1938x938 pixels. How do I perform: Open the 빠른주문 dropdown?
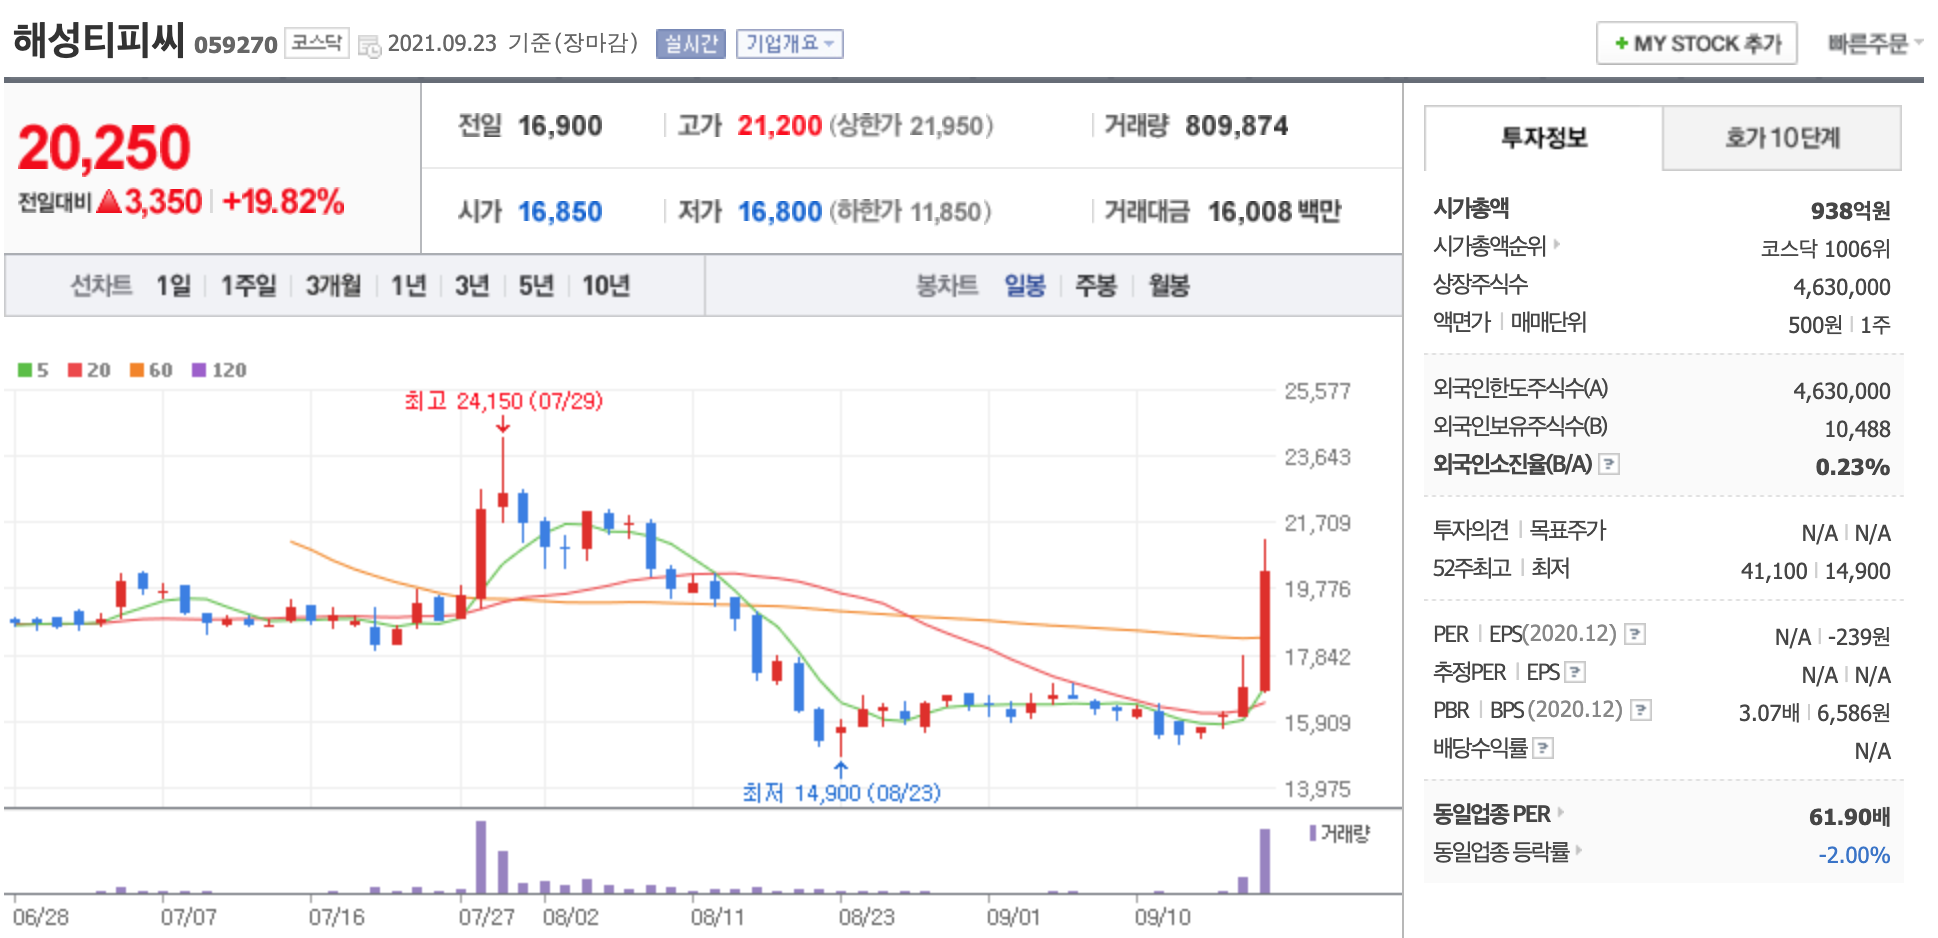point(1875,43)
